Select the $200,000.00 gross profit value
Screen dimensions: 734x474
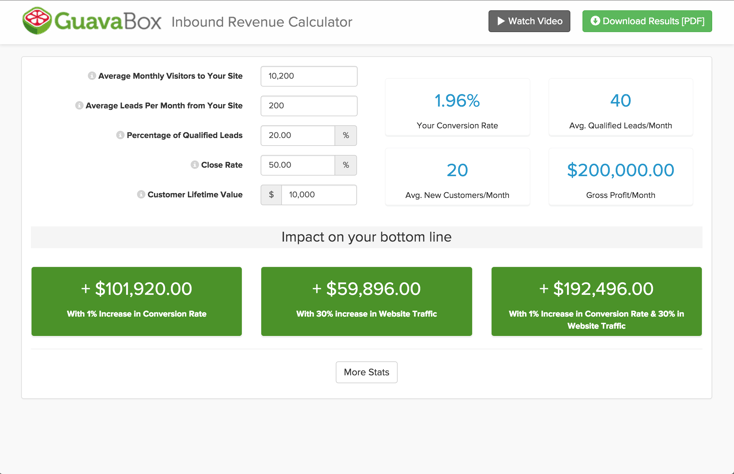point(621,170)
